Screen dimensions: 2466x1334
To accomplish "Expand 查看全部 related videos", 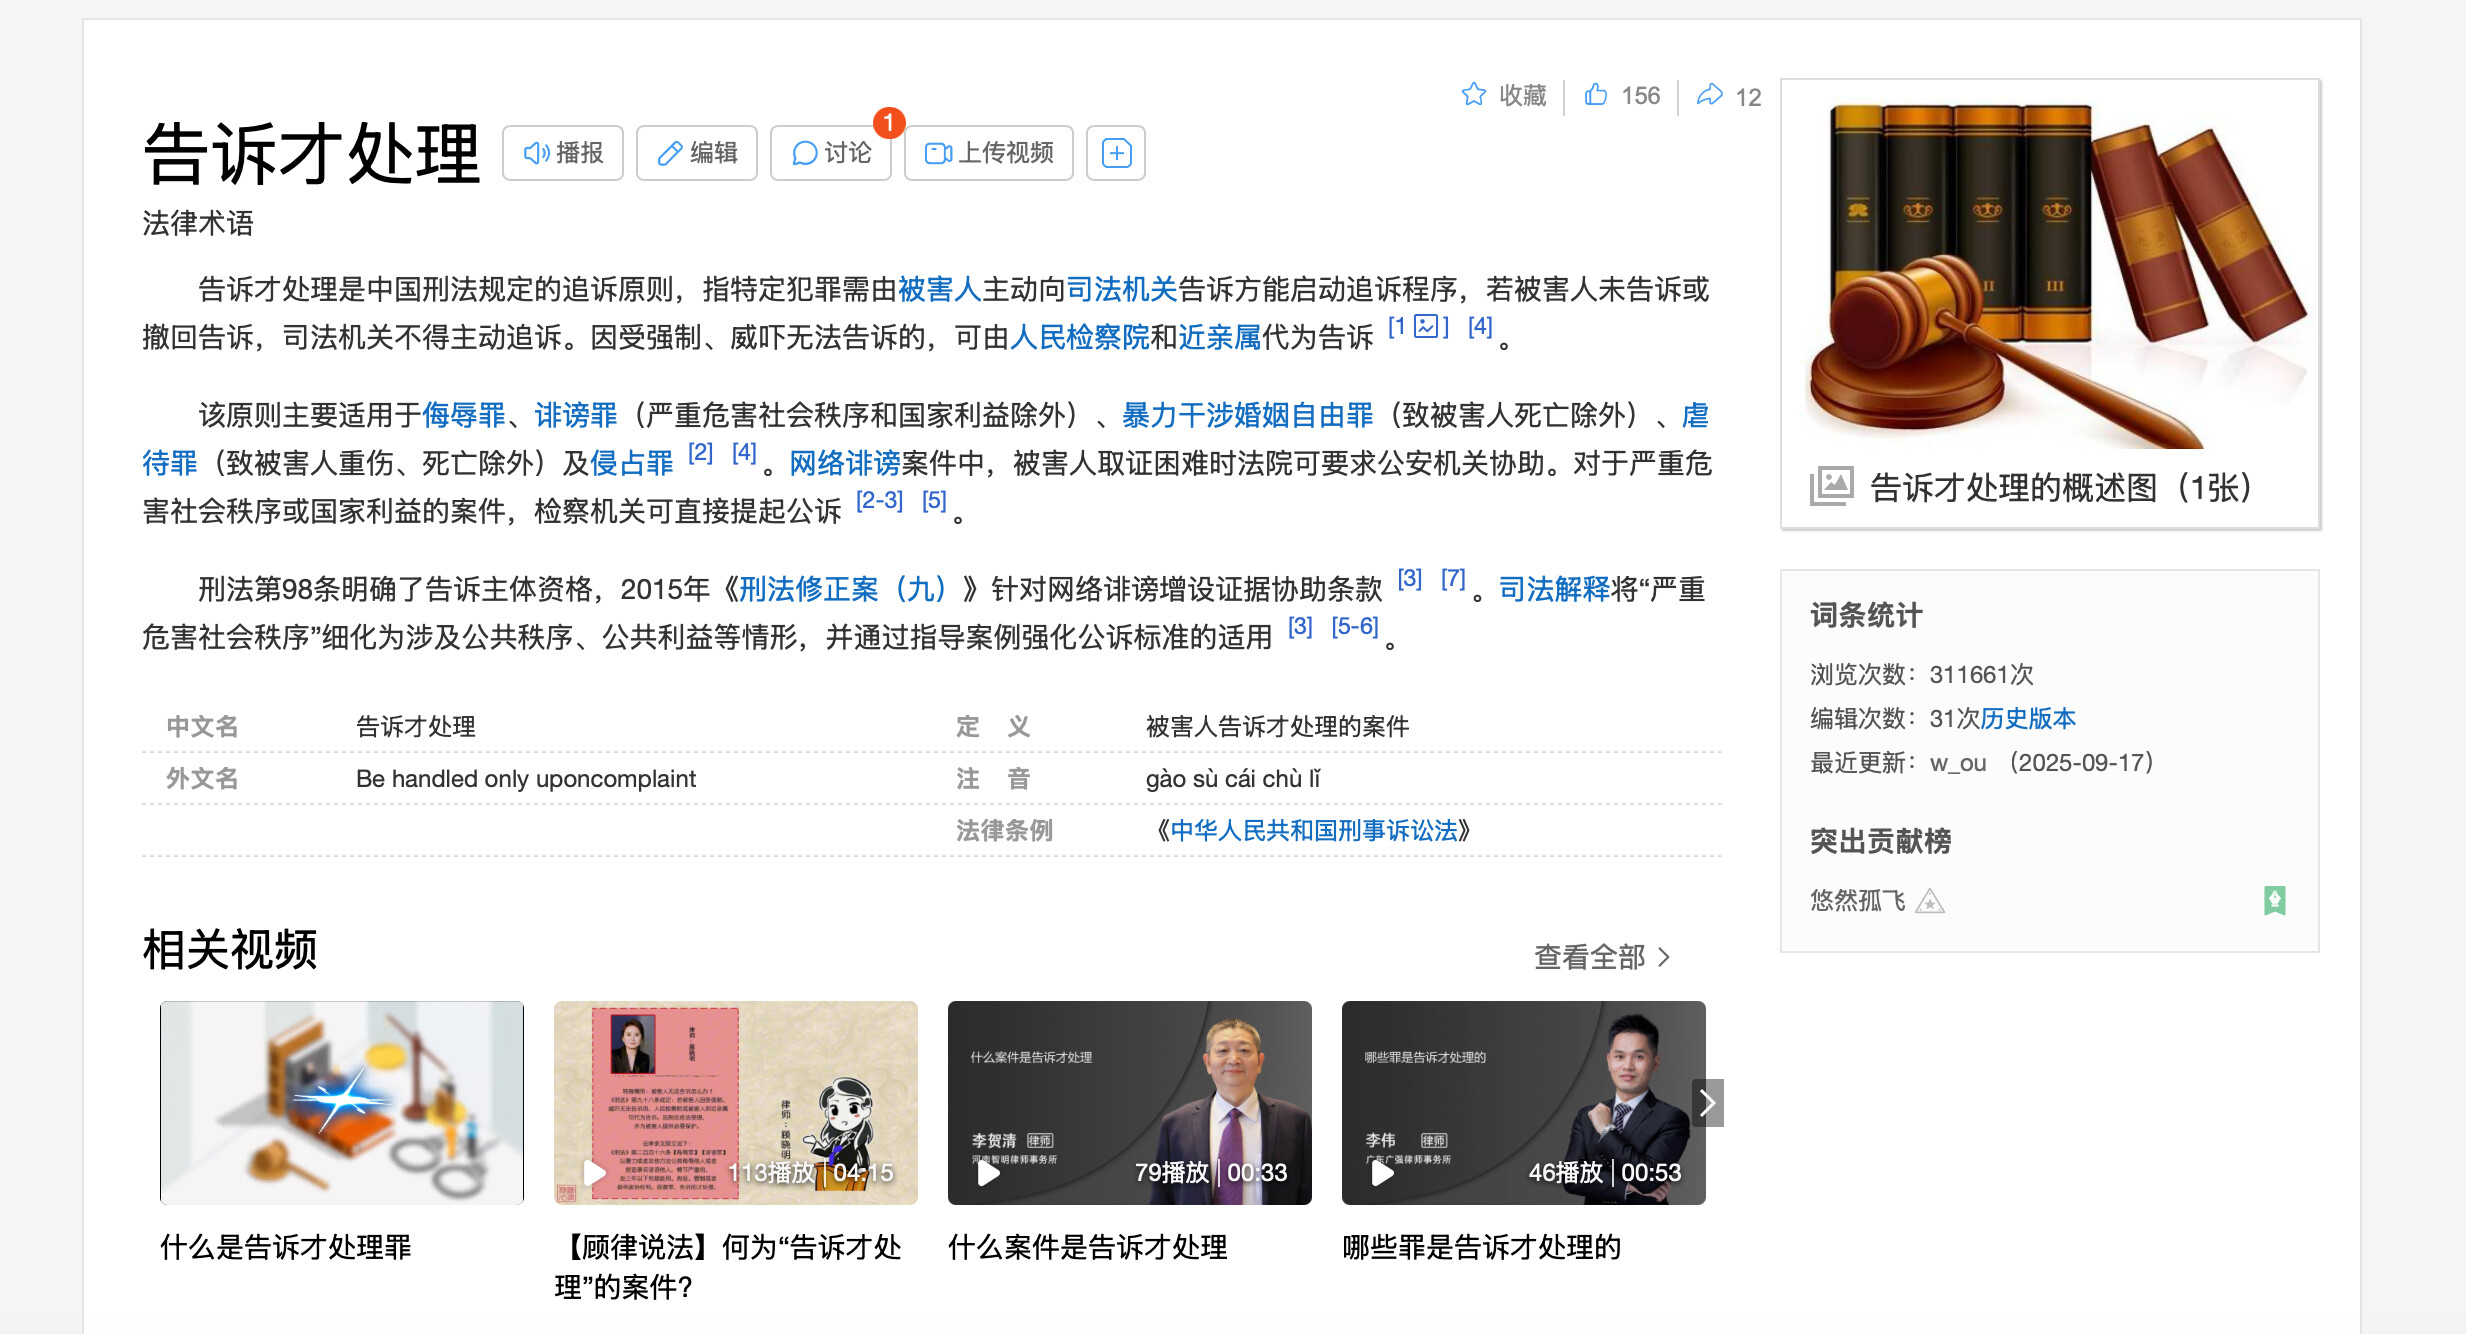I will 1602,957.
